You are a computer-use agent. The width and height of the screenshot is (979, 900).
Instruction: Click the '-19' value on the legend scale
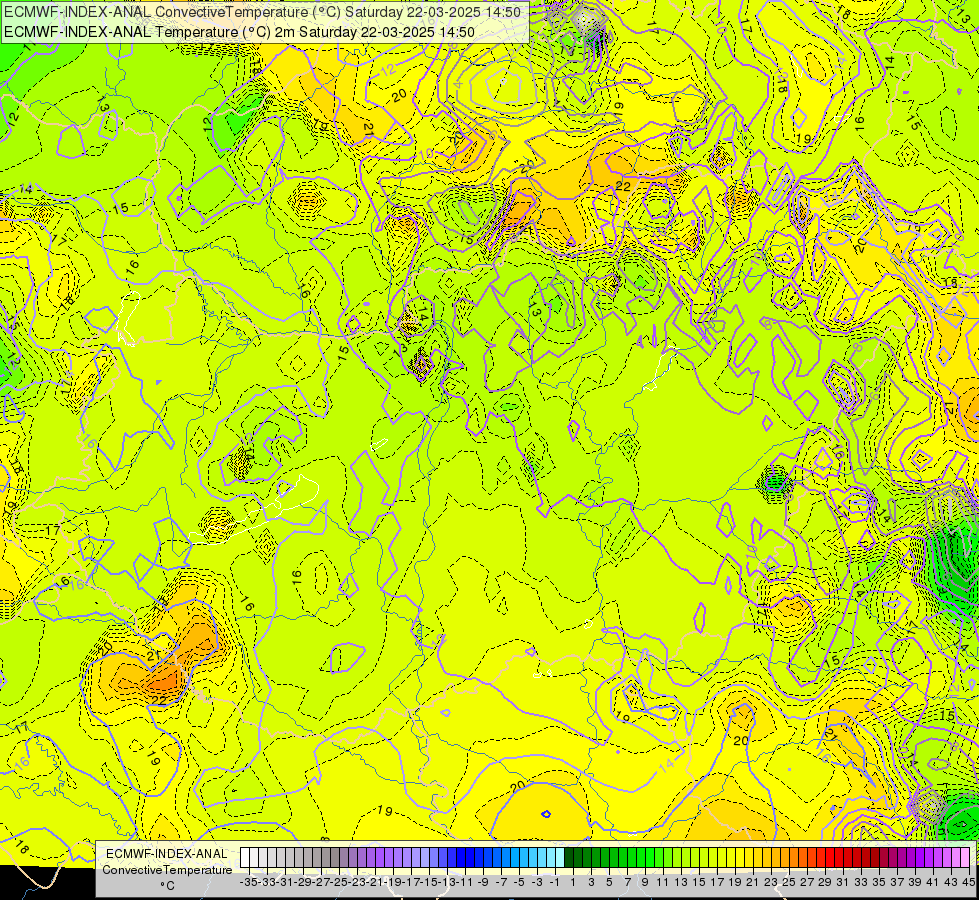pos(393,883)
